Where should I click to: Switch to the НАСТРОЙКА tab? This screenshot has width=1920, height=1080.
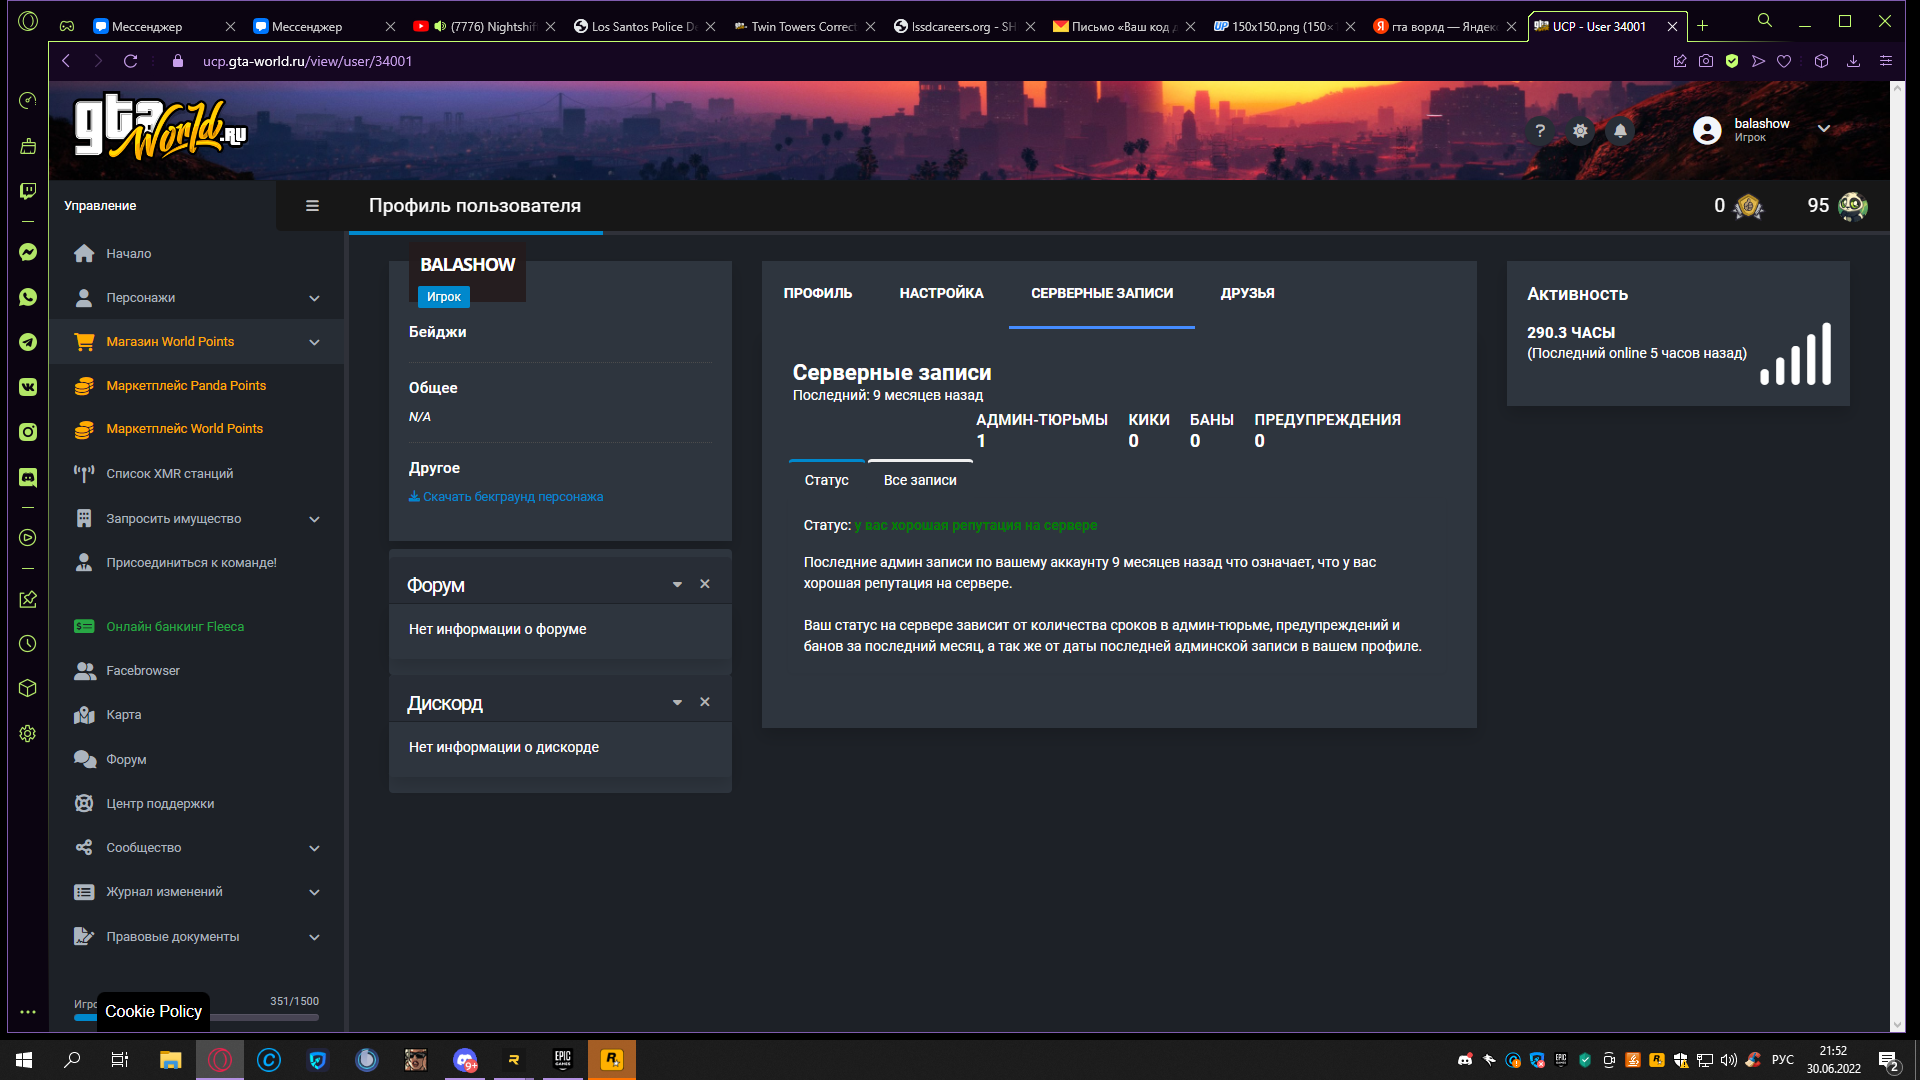point(941,293)
